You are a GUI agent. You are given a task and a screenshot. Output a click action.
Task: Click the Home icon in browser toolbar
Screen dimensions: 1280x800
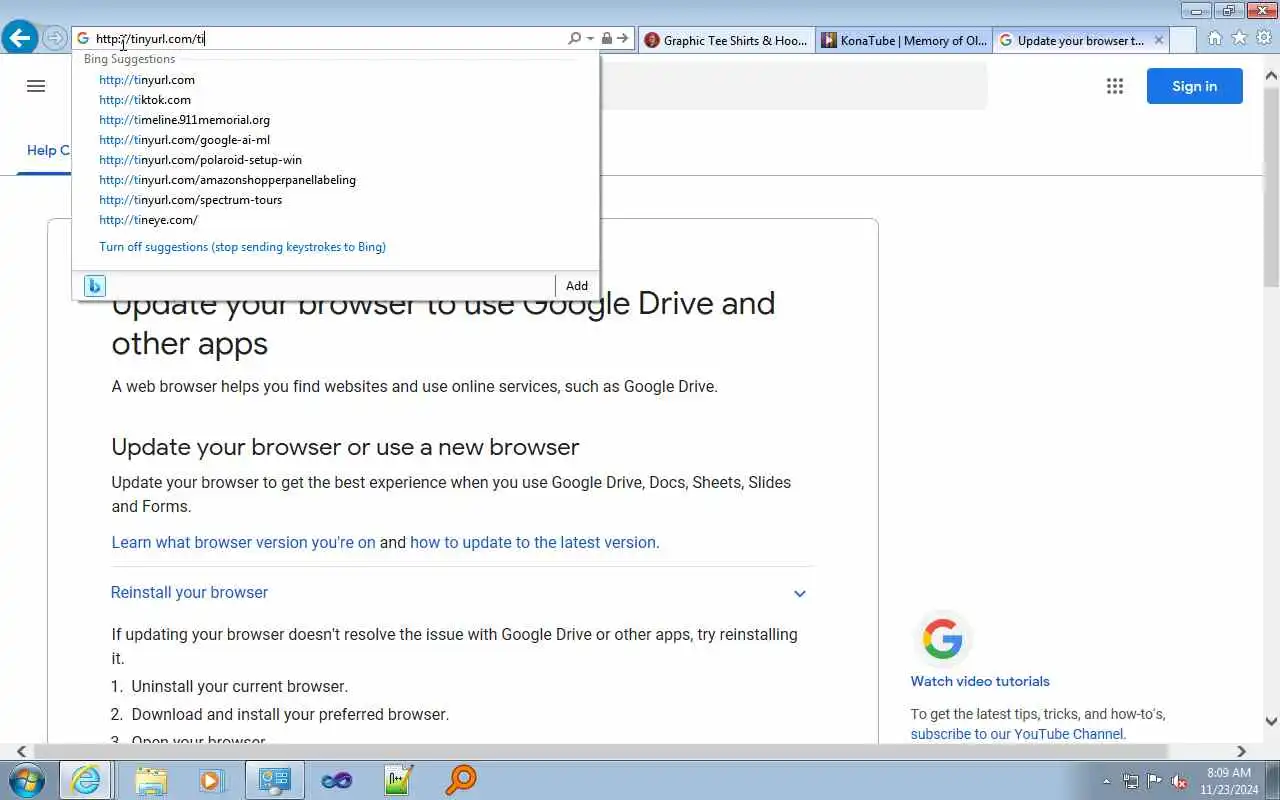point(1214,38)
